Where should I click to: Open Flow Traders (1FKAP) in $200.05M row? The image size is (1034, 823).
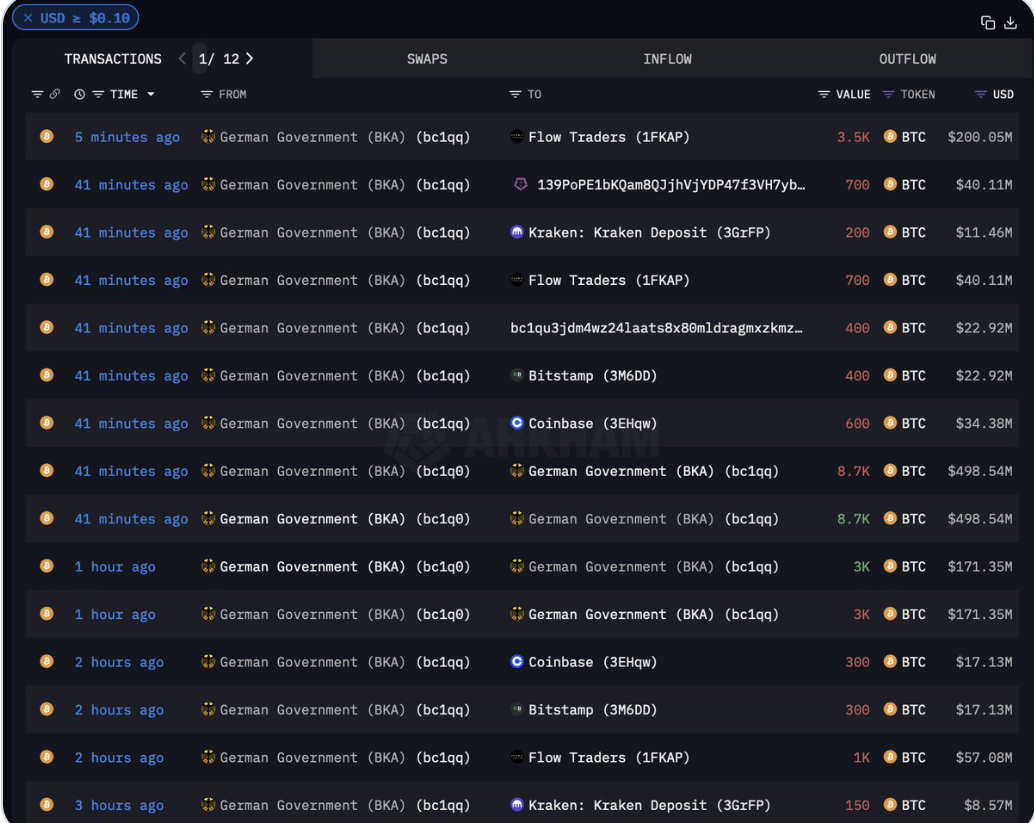(608, 137)
